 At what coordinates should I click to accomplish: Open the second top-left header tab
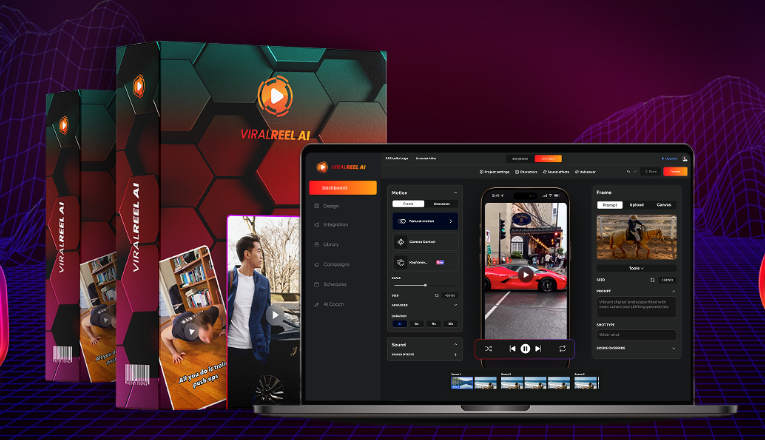tap(426, 159)
